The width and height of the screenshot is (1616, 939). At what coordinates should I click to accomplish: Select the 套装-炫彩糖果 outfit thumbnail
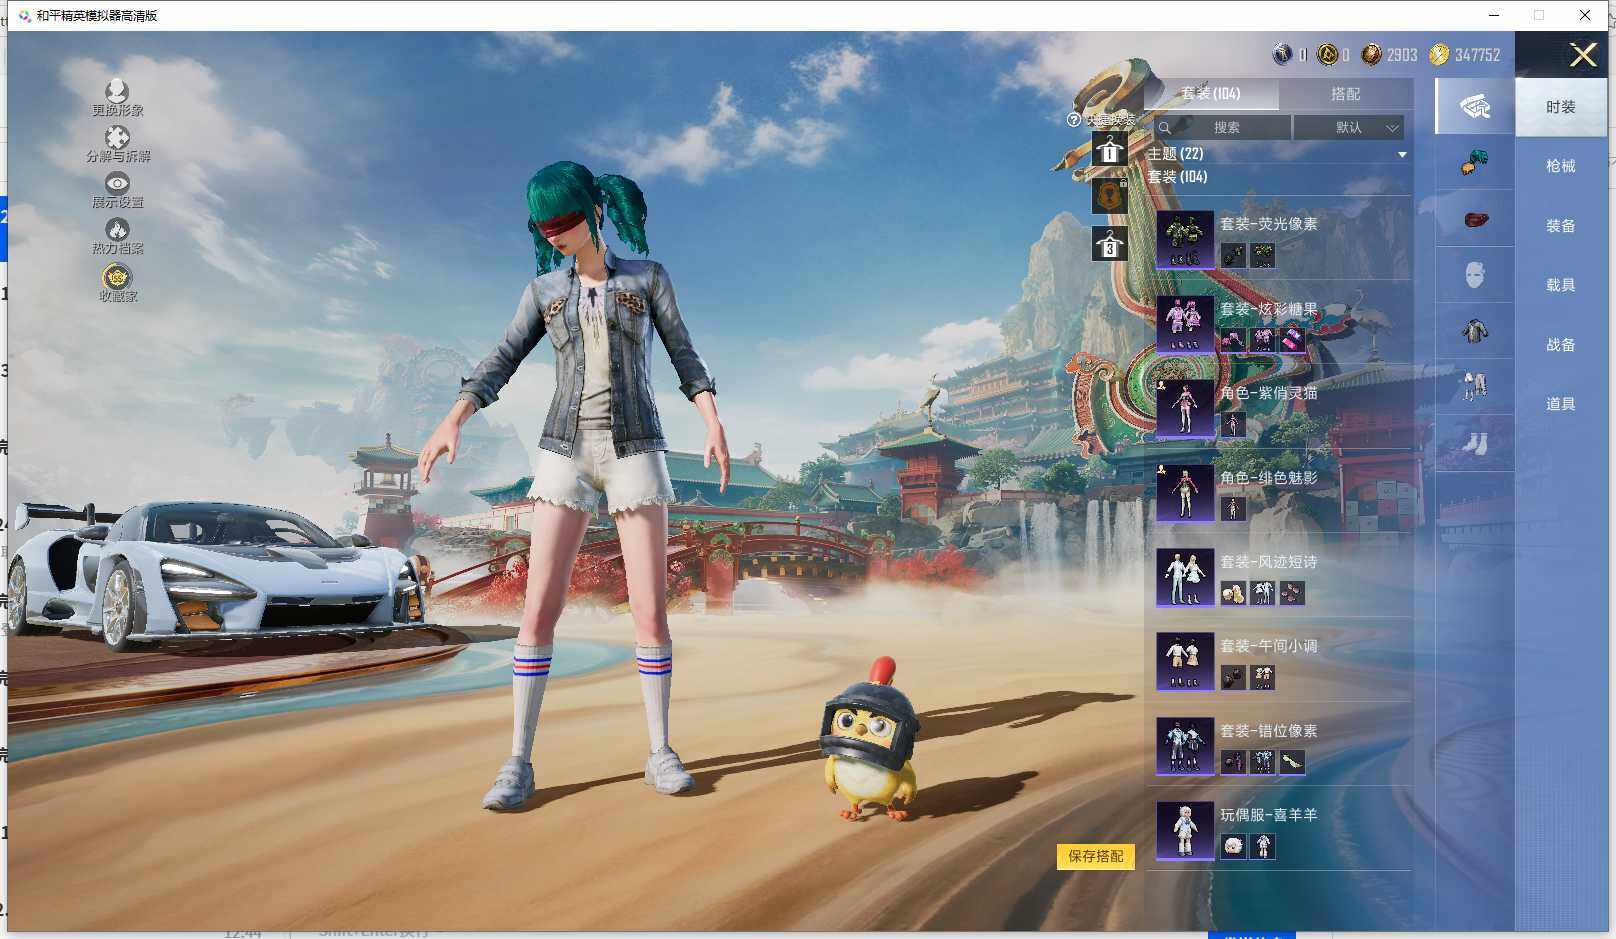[x=1185, y=324]
